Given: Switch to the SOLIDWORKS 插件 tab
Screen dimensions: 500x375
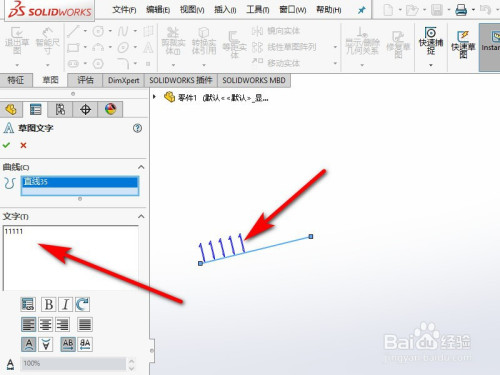Looking at the screenshot, I should click(181, 80).
